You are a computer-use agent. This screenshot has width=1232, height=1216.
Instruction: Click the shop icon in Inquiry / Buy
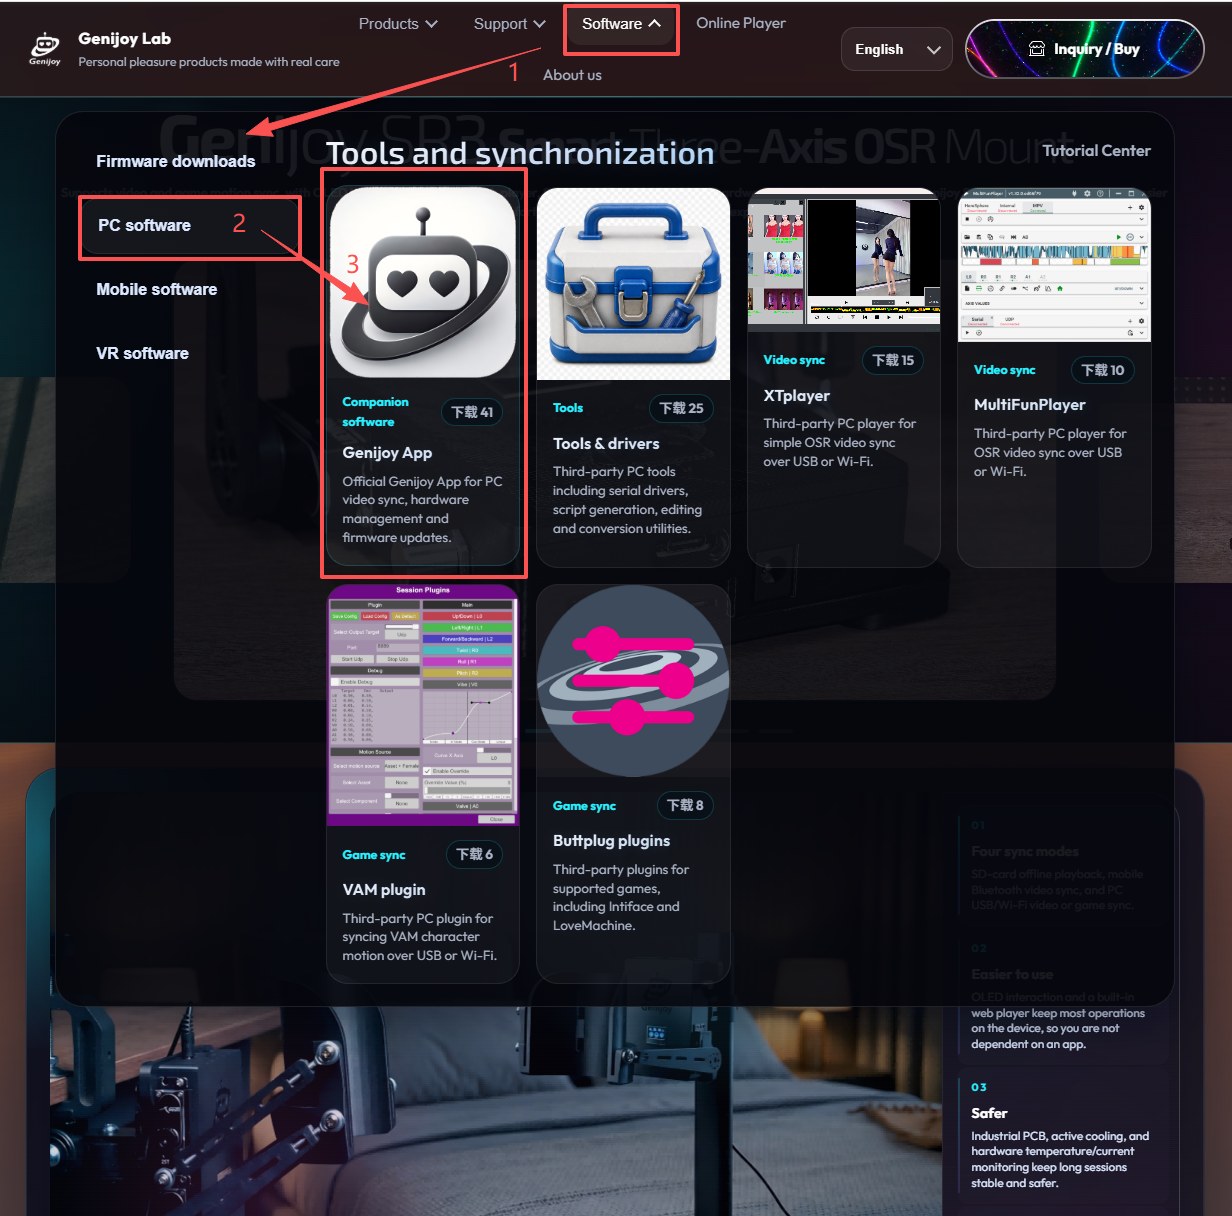[1037, 49]
